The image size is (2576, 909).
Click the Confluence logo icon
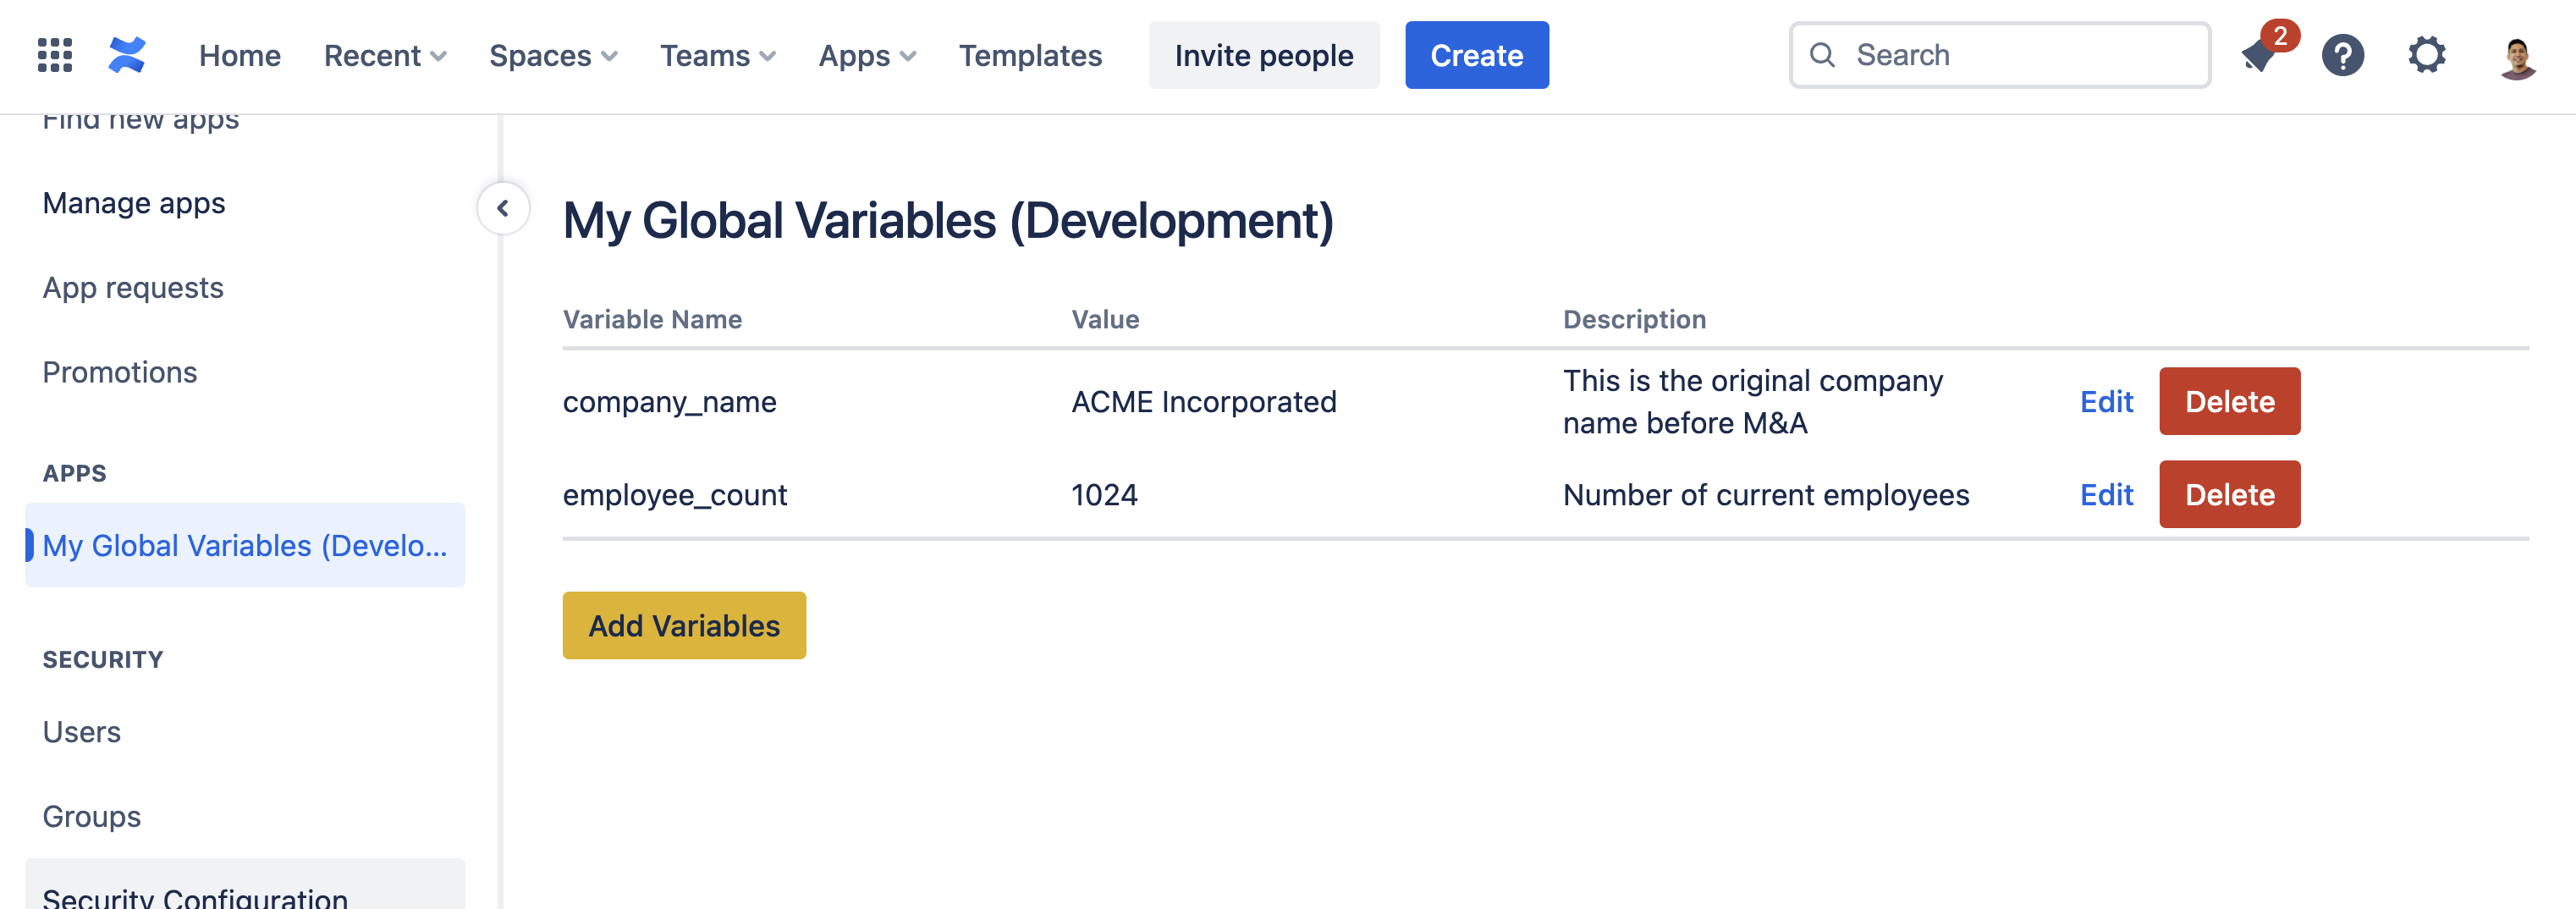pyautogui.click(x=127, y=55)
